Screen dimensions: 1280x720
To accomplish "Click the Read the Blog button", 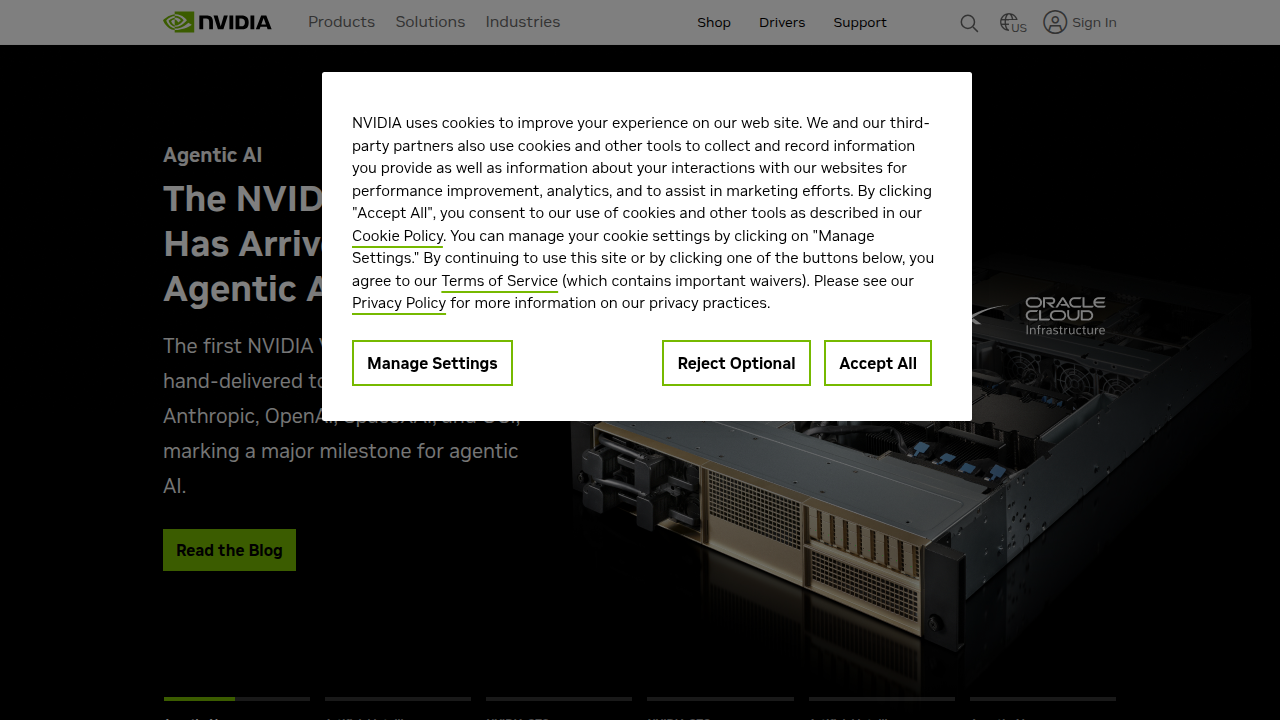I will [x=229, y=550].
